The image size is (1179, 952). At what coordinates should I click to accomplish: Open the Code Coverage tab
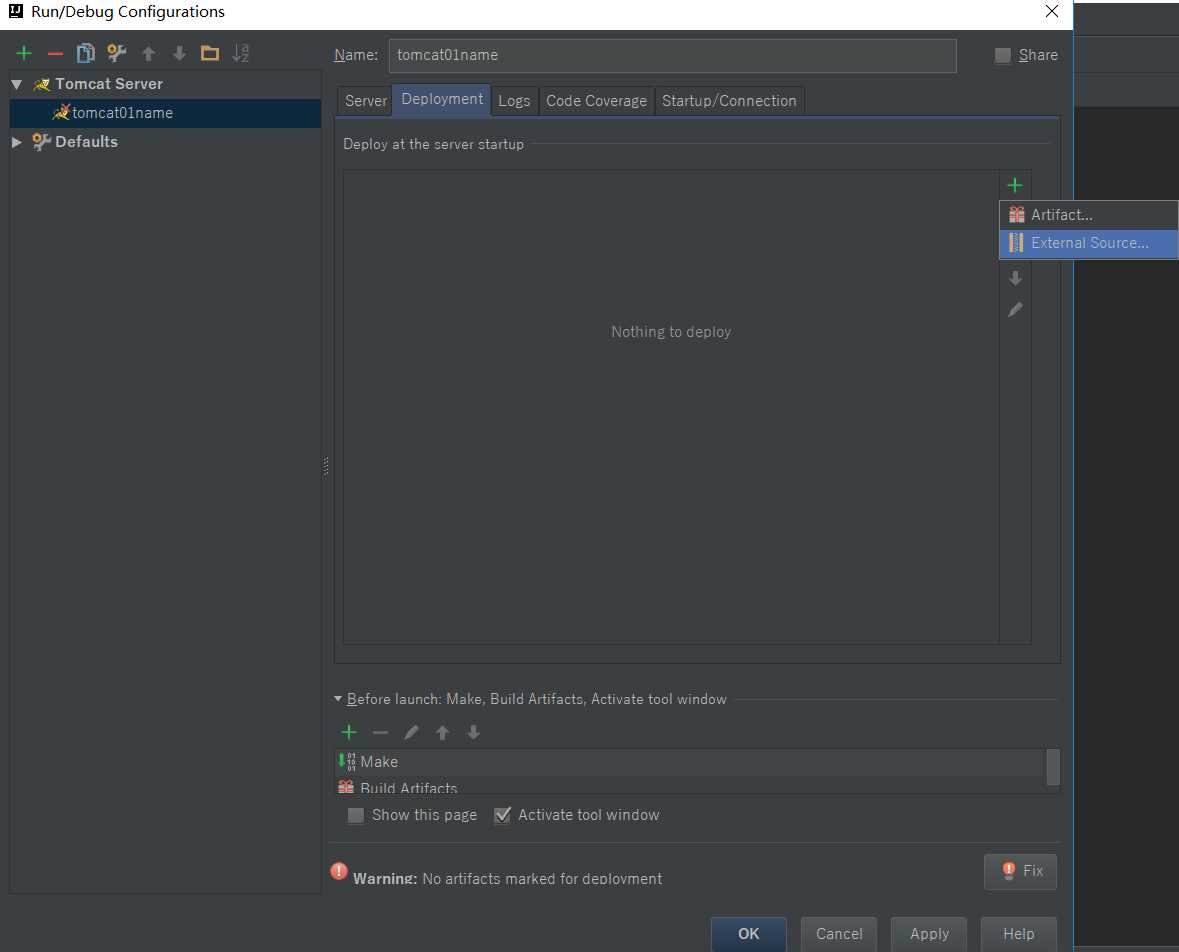pos(596,101)
